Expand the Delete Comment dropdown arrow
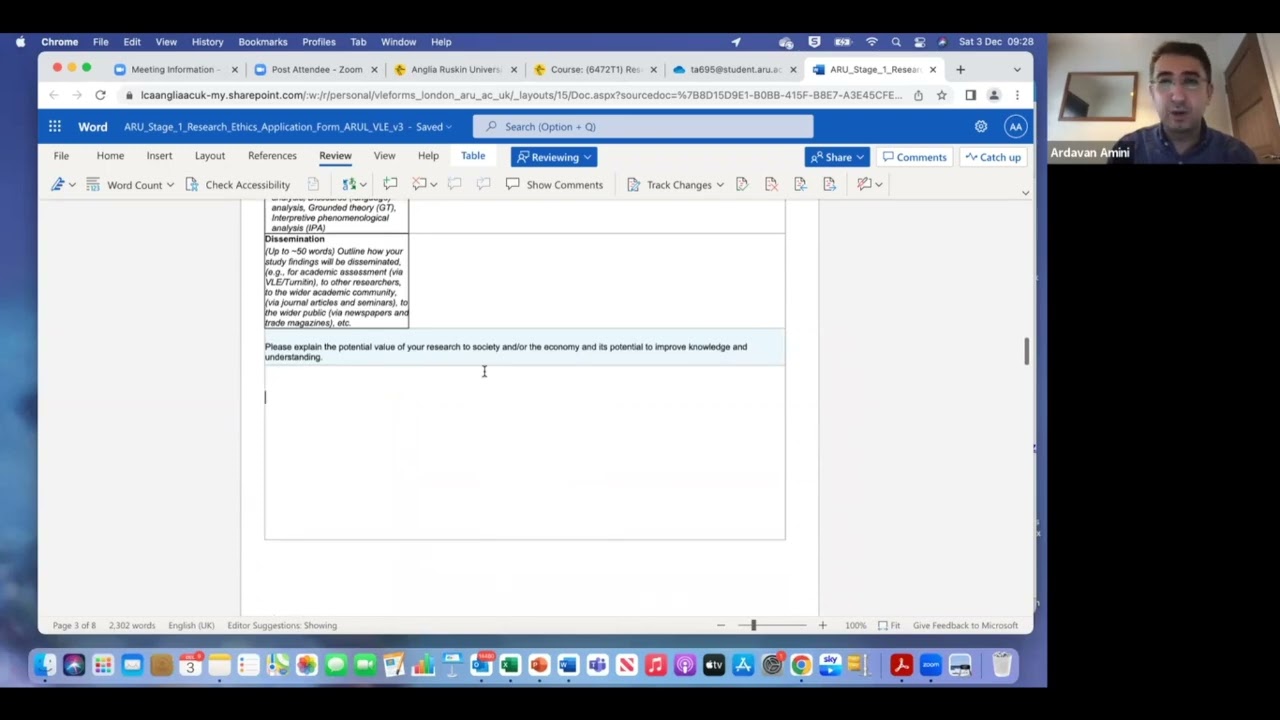1280x720 pixels. [433, 185]
